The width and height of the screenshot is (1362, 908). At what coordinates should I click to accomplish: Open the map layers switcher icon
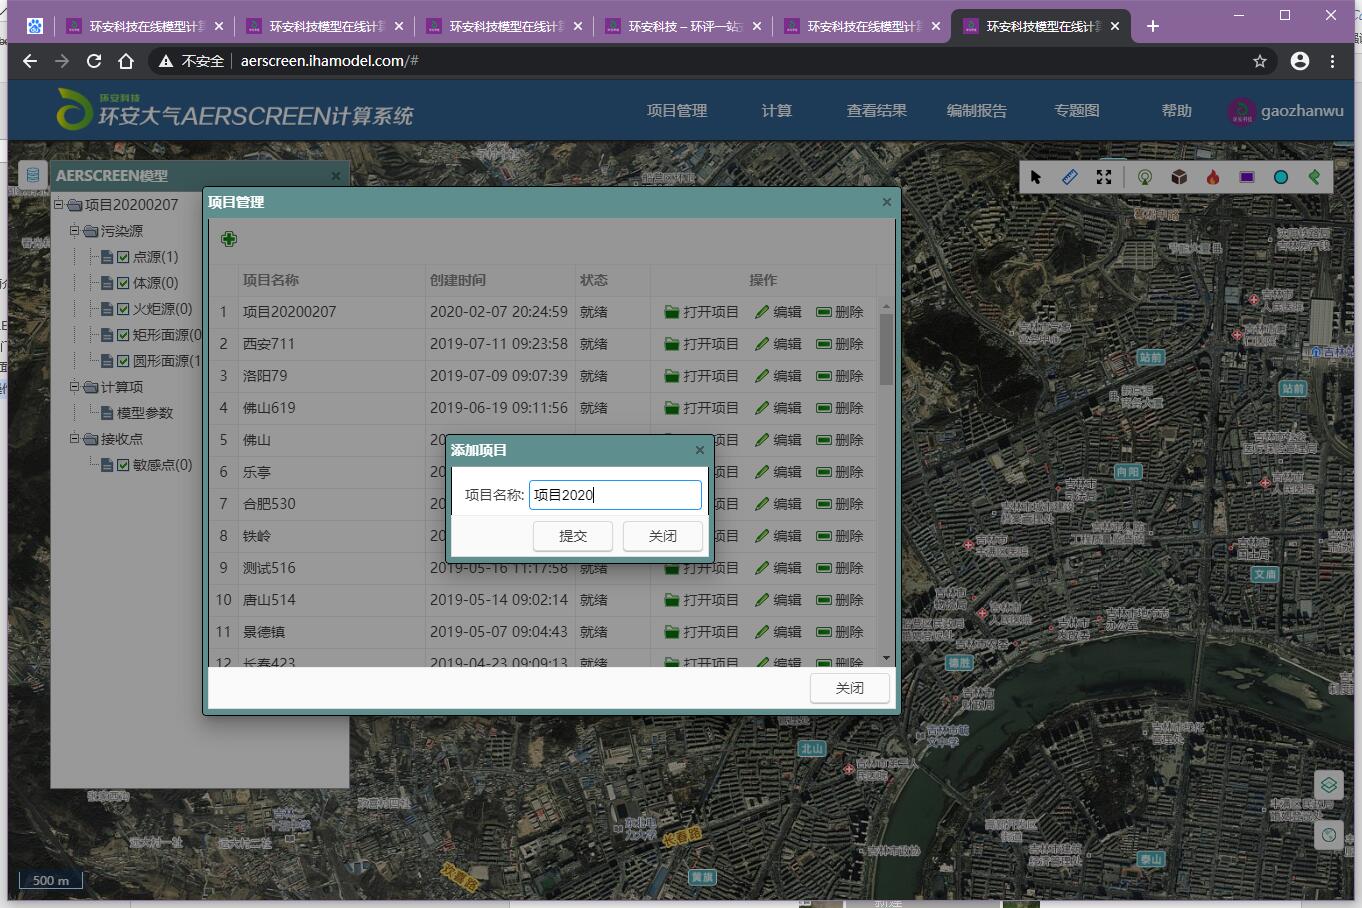click(1328, 785)
